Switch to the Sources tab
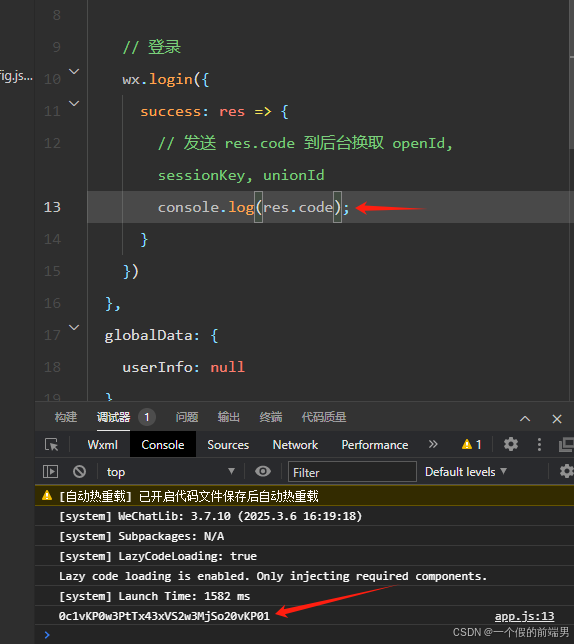Screen dimensions: 574x644 coord(228,445)
